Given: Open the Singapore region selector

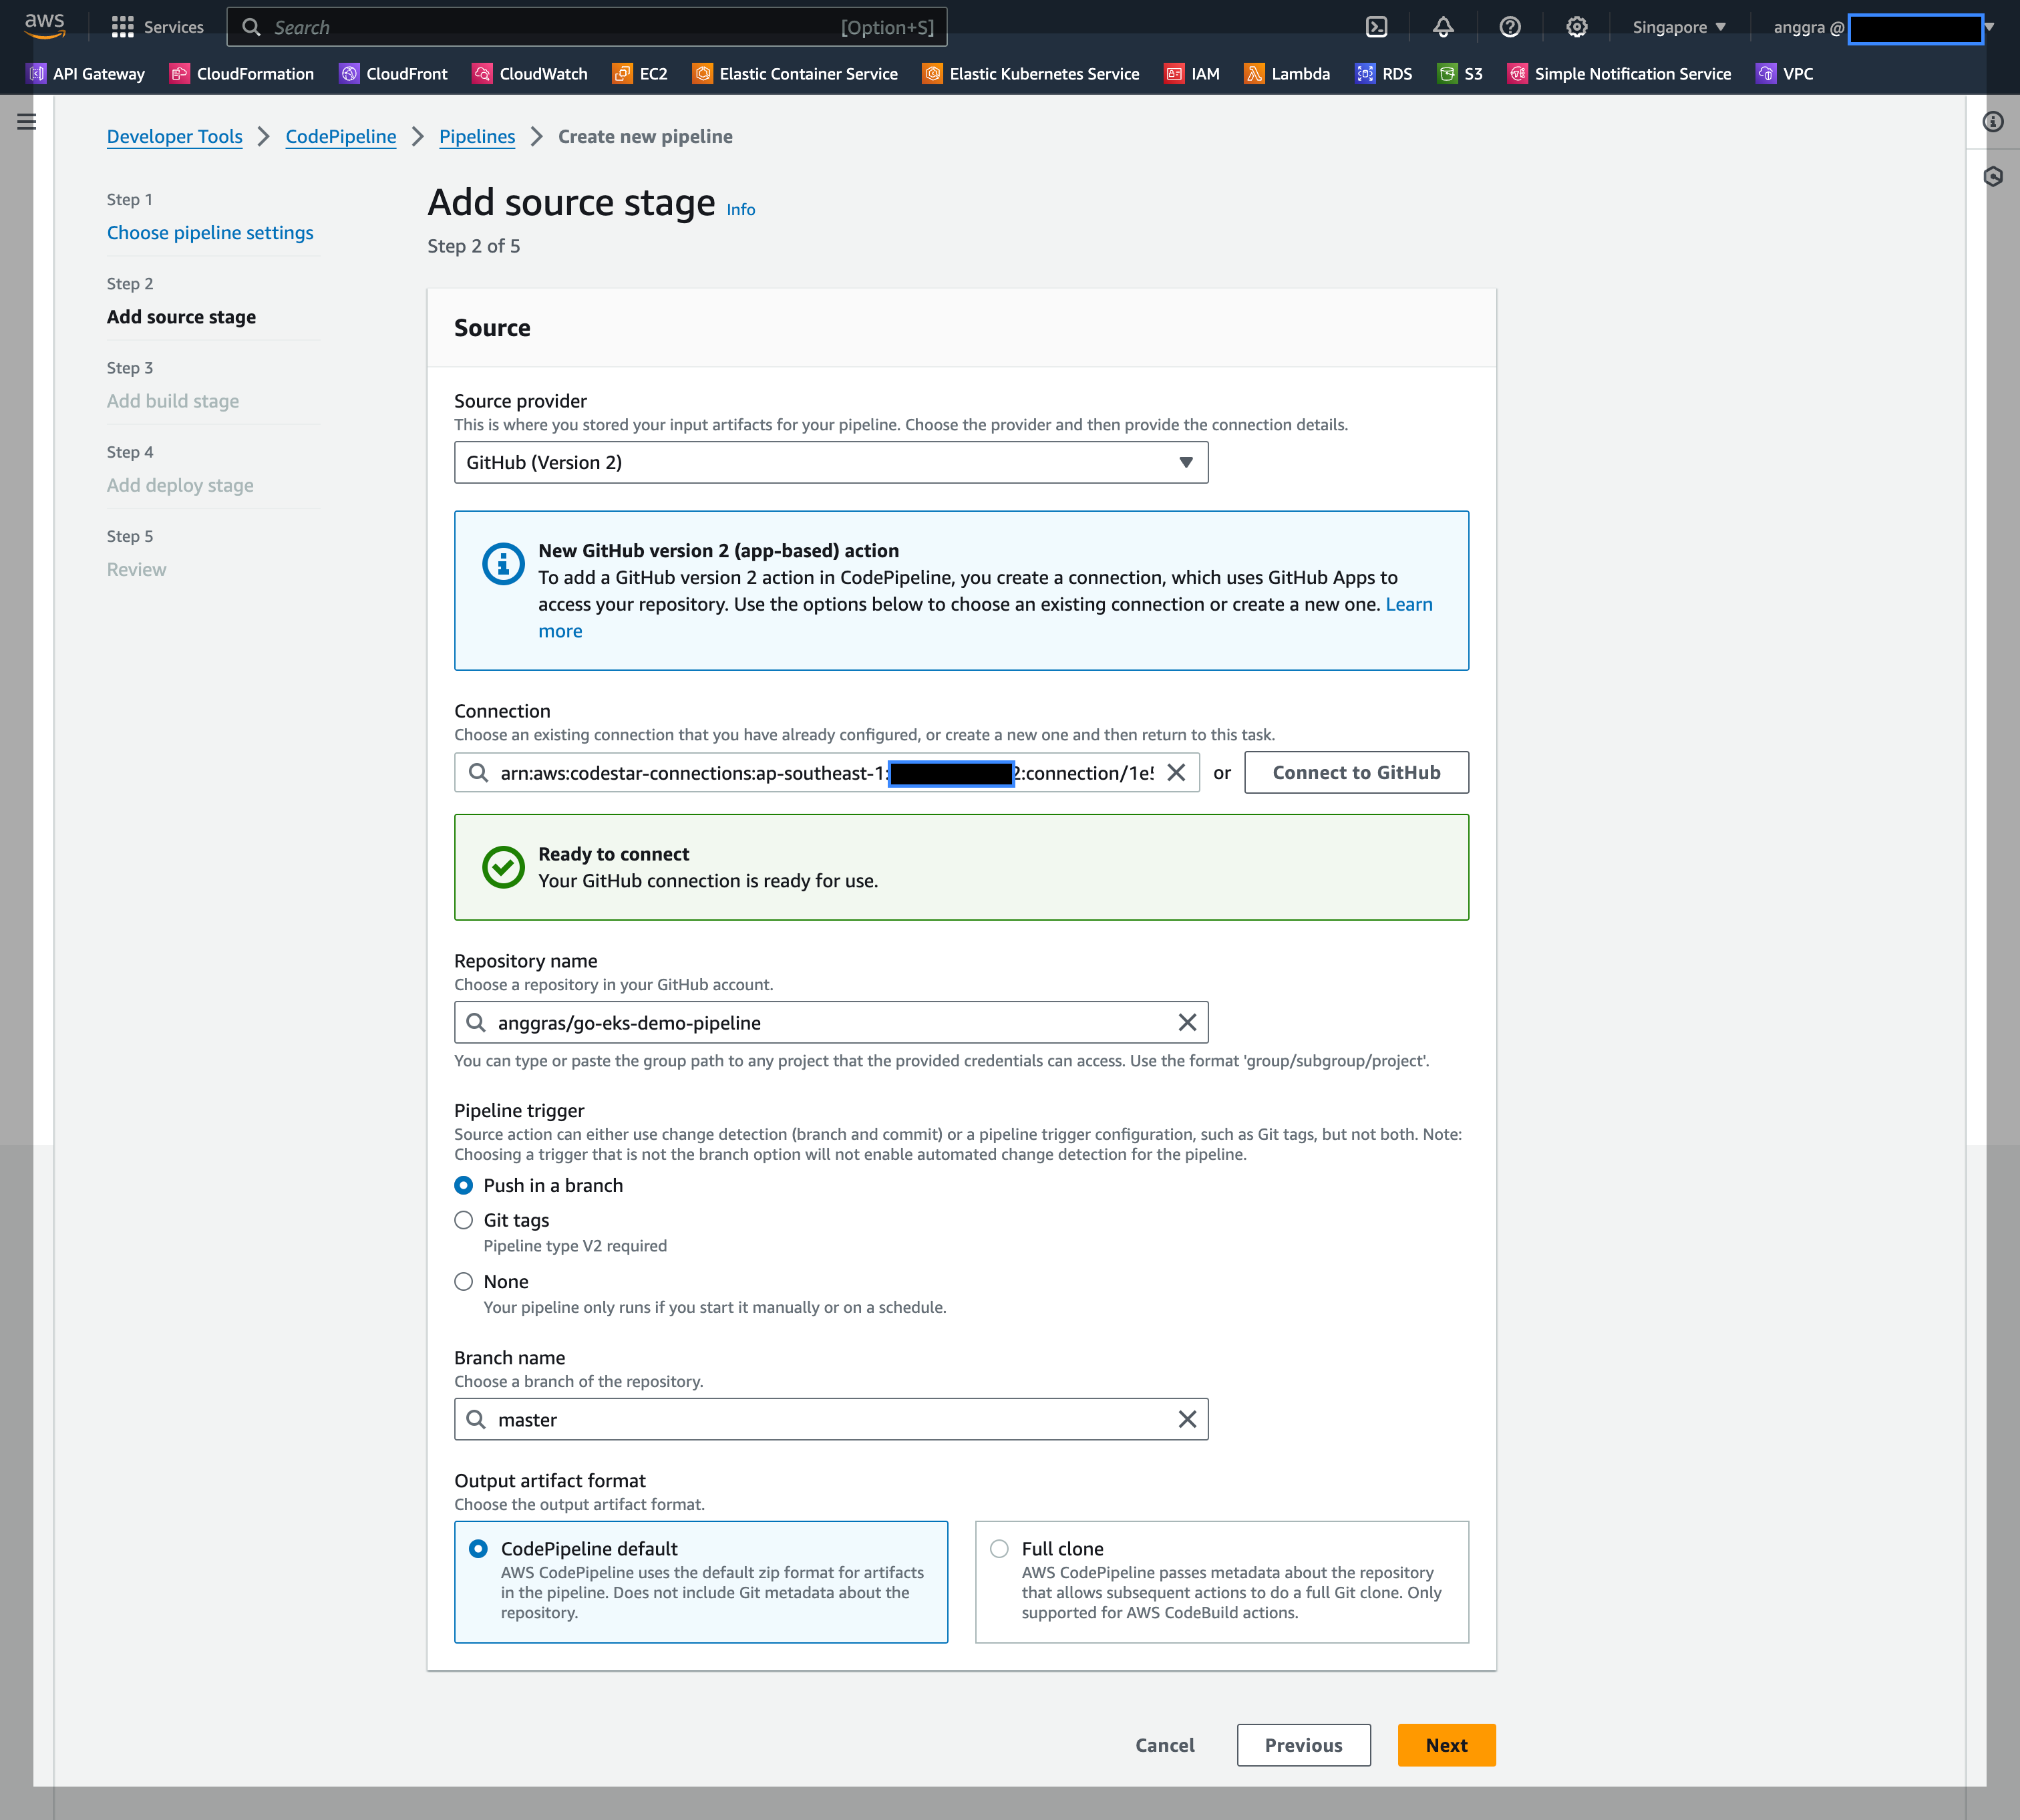Looking at the screenshot, I should click(x=1678, y=27).
